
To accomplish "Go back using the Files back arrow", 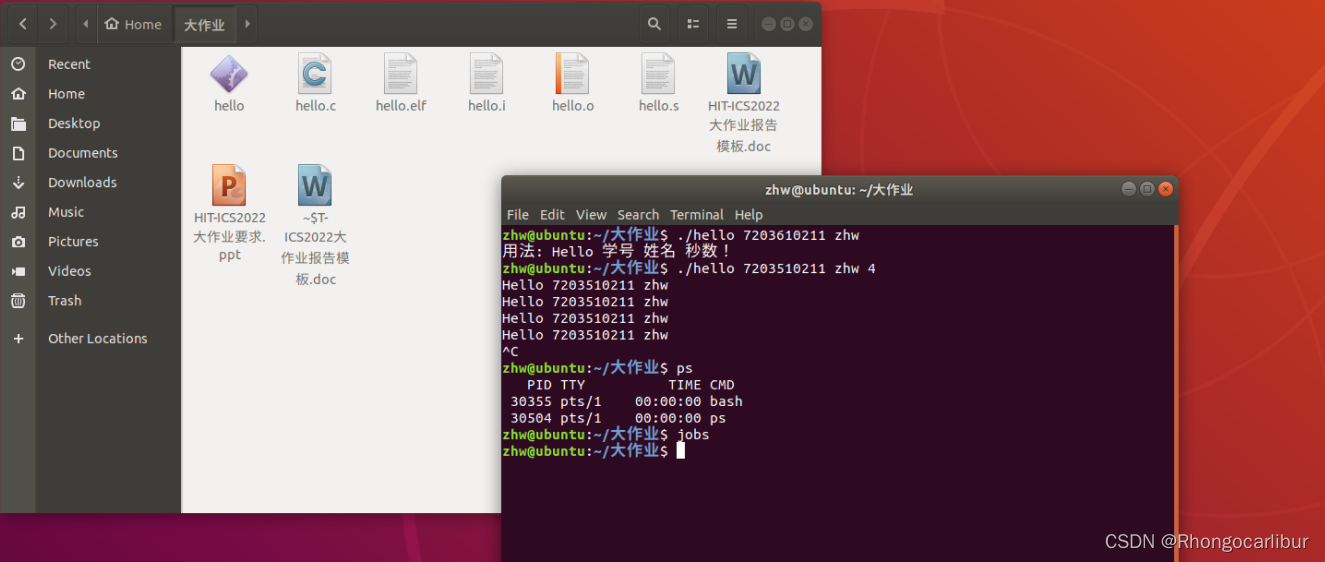I will 23,24.
